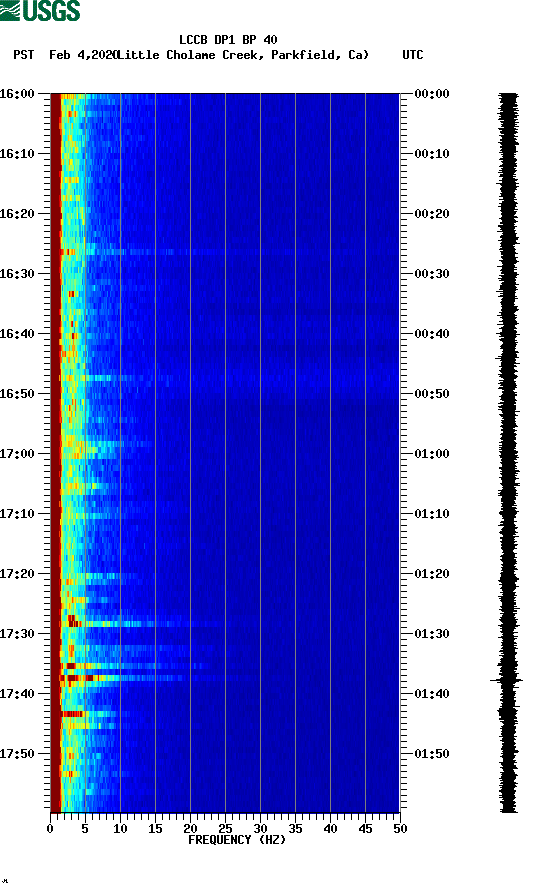Click the '0' frequency axis tick label
This screenshot has height=892, width=552.
point(50,829)
